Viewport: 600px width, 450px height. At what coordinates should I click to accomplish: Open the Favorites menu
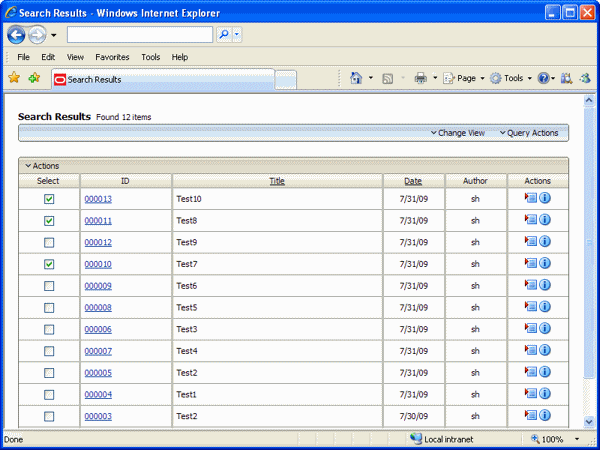coord(112,57)
